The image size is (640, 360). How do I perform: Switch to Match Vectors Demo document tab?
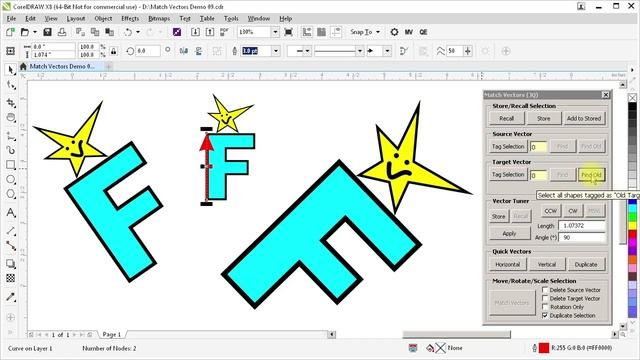point(62,66)
